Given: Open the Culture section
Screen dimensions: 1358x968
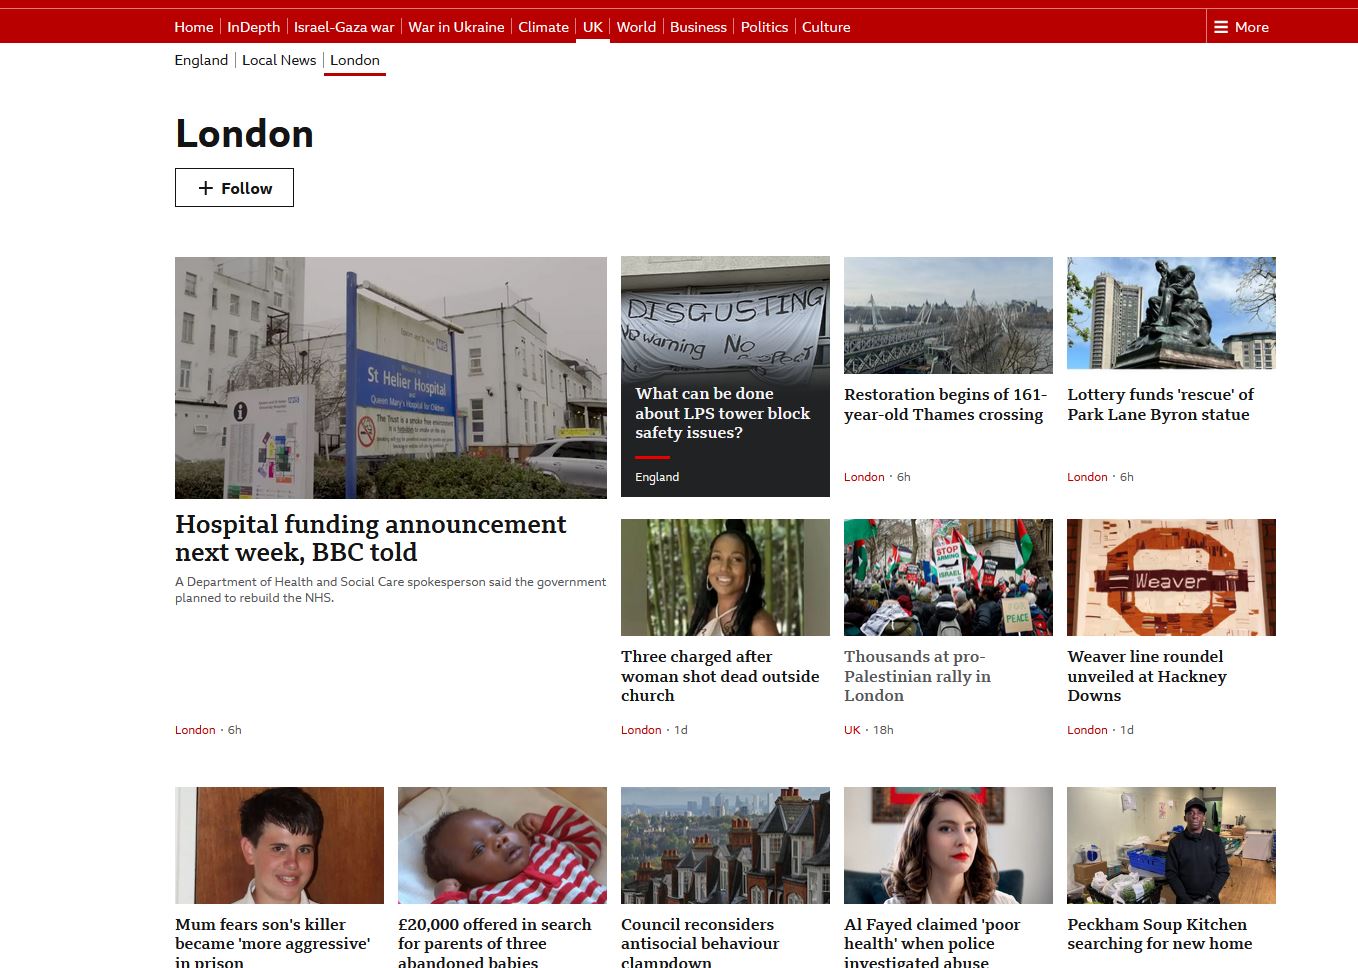Looking at the screenshot, I should [x=826, y=27].
